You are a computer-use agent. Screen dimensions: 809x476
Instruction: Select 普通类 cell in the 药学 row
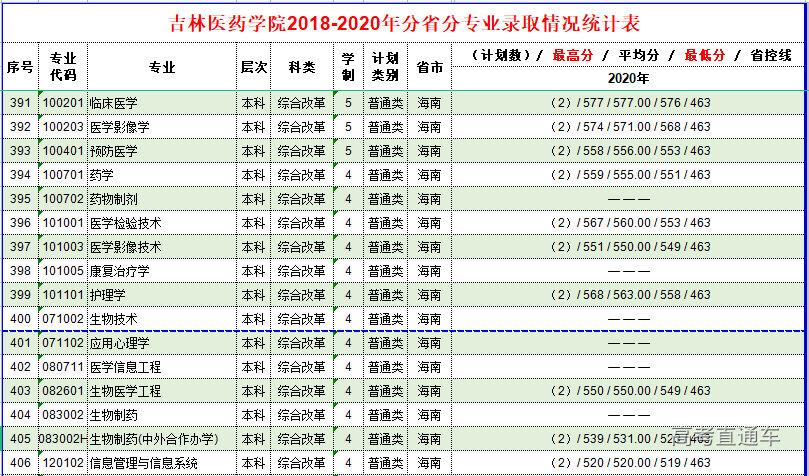click(x=385, y=175)
